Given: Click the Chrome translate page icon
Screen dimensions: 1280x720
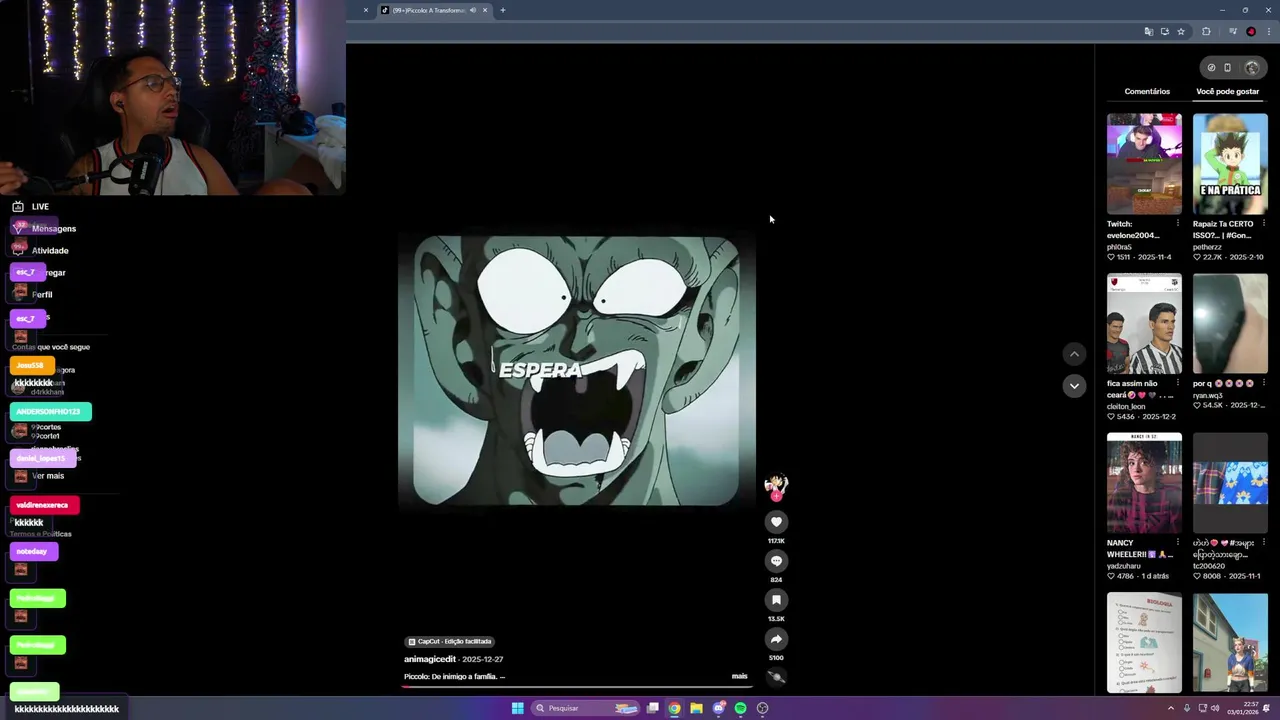Looking at the screenshot, I should click(x=1149, y=32).
